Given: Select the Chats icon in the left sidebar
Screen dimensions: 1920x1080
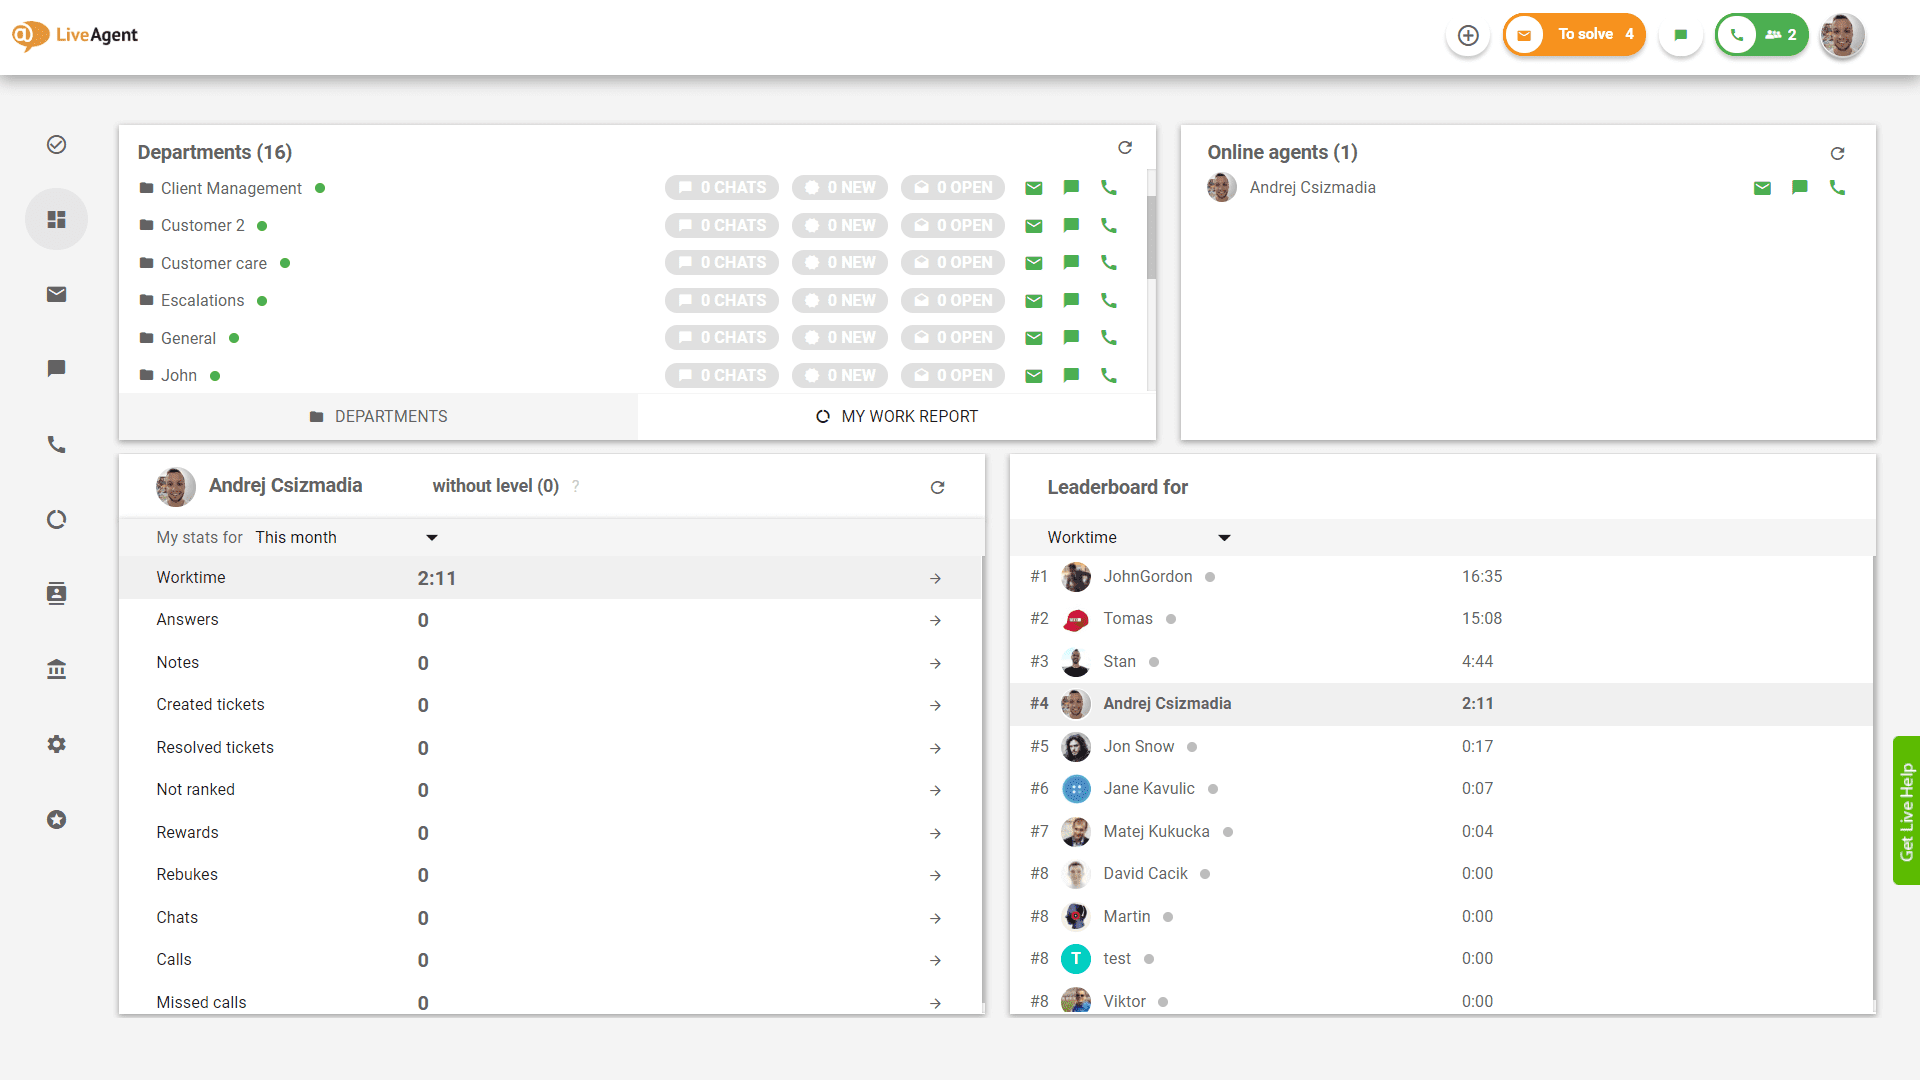Looking at the screenshot, I should [56, 368].
